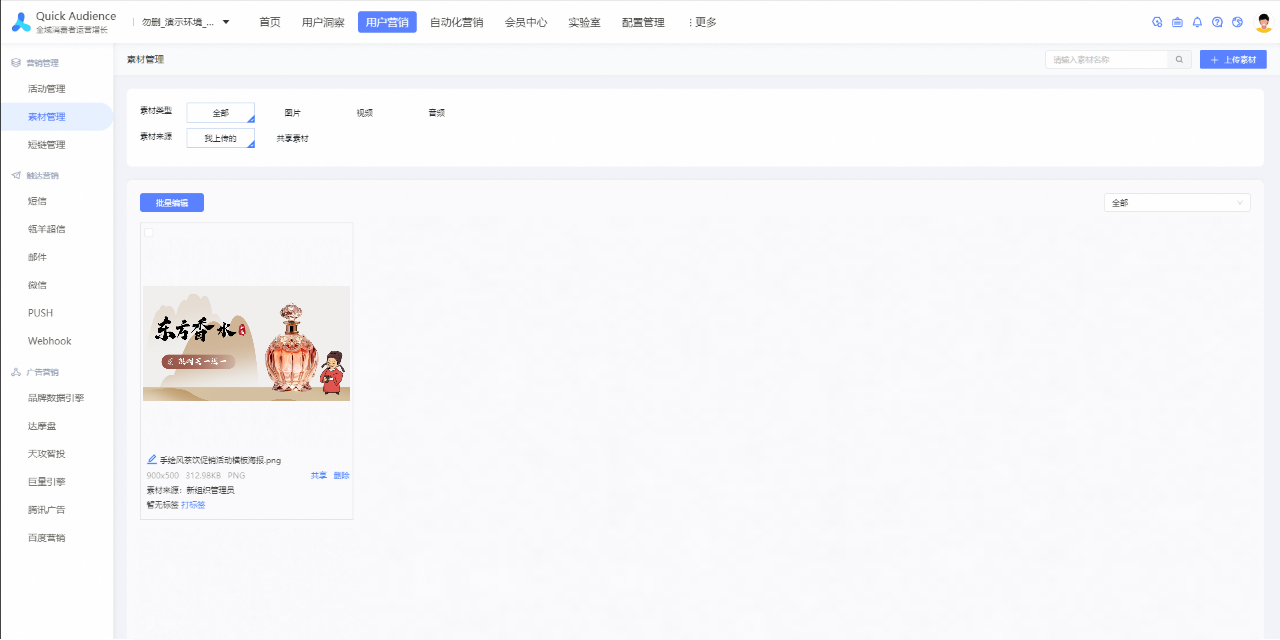The height and width of the screenshot is (640, 1280).
Task: Click the 批量编辑 batch edit button
Action: click(171, 202)
